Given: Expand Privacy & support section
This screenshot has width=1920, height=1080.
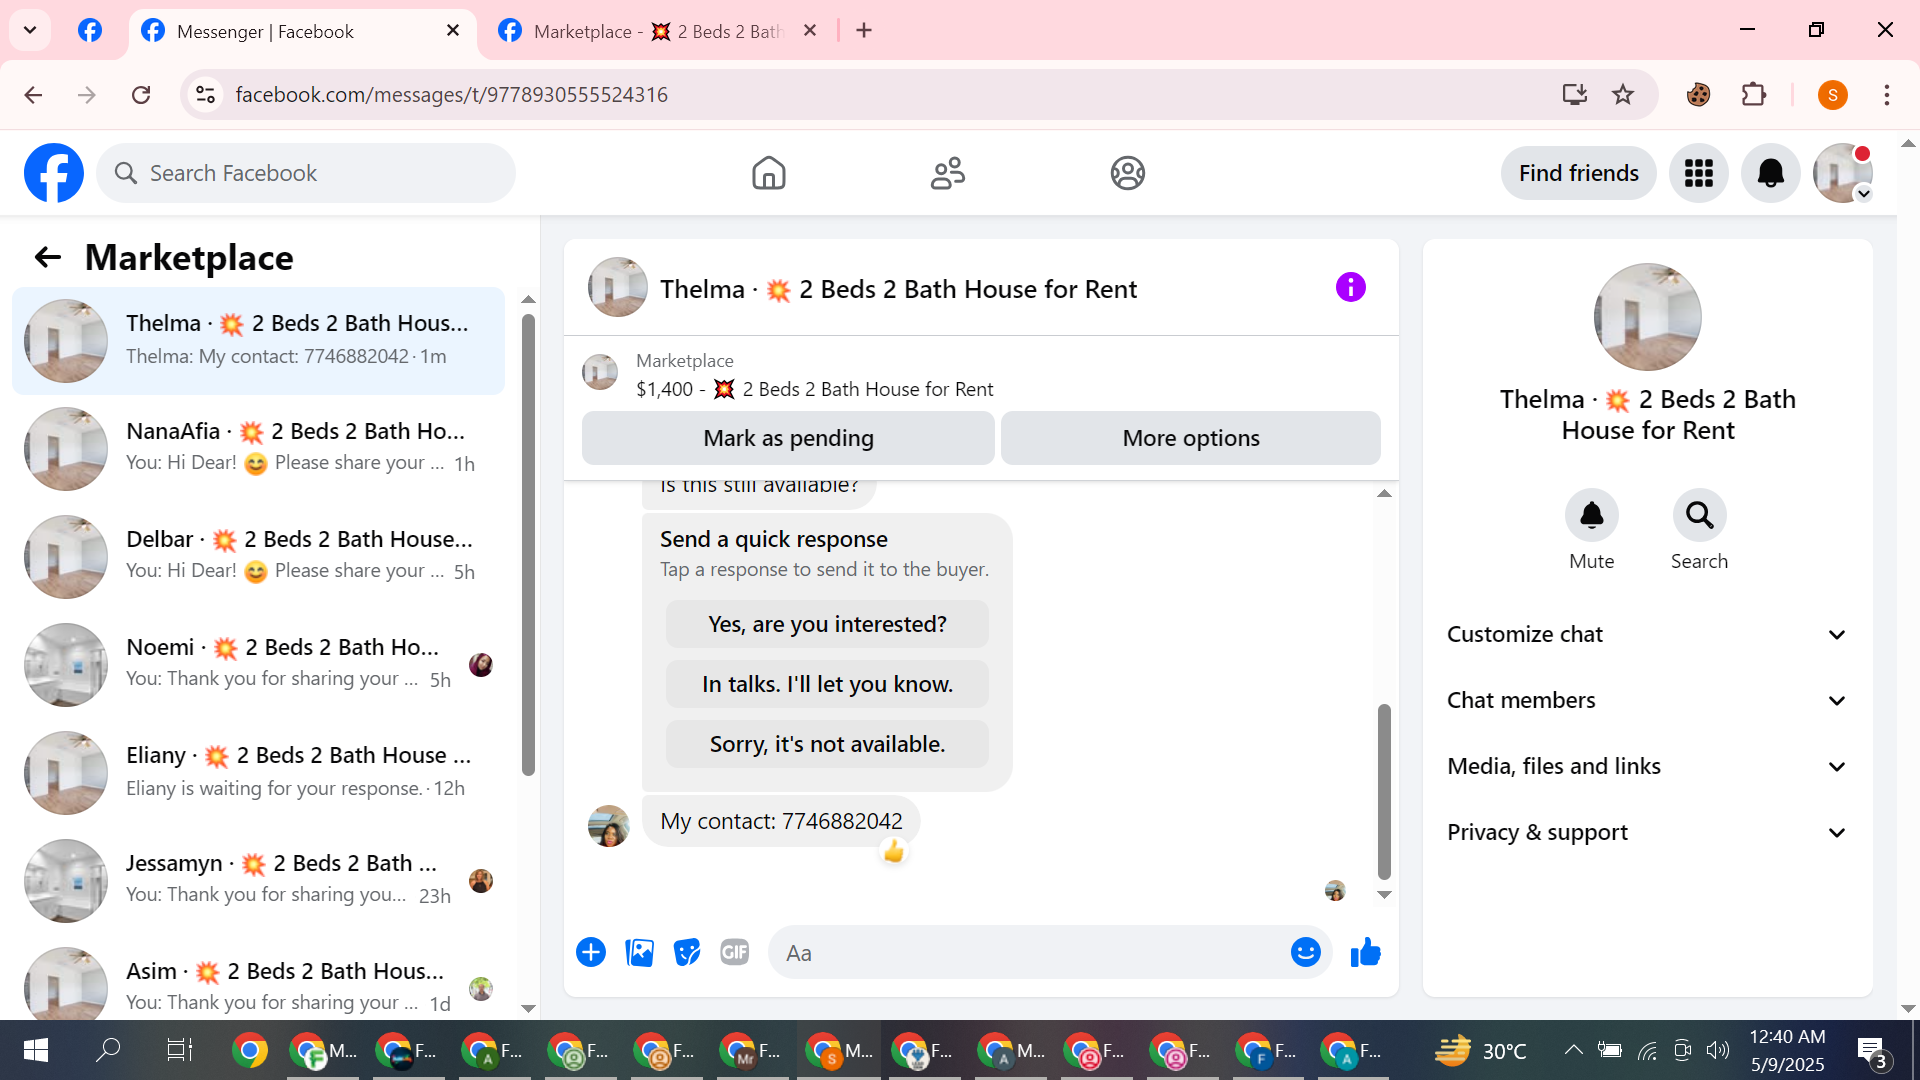Looking at the screenshot, I should [1647, 832].
